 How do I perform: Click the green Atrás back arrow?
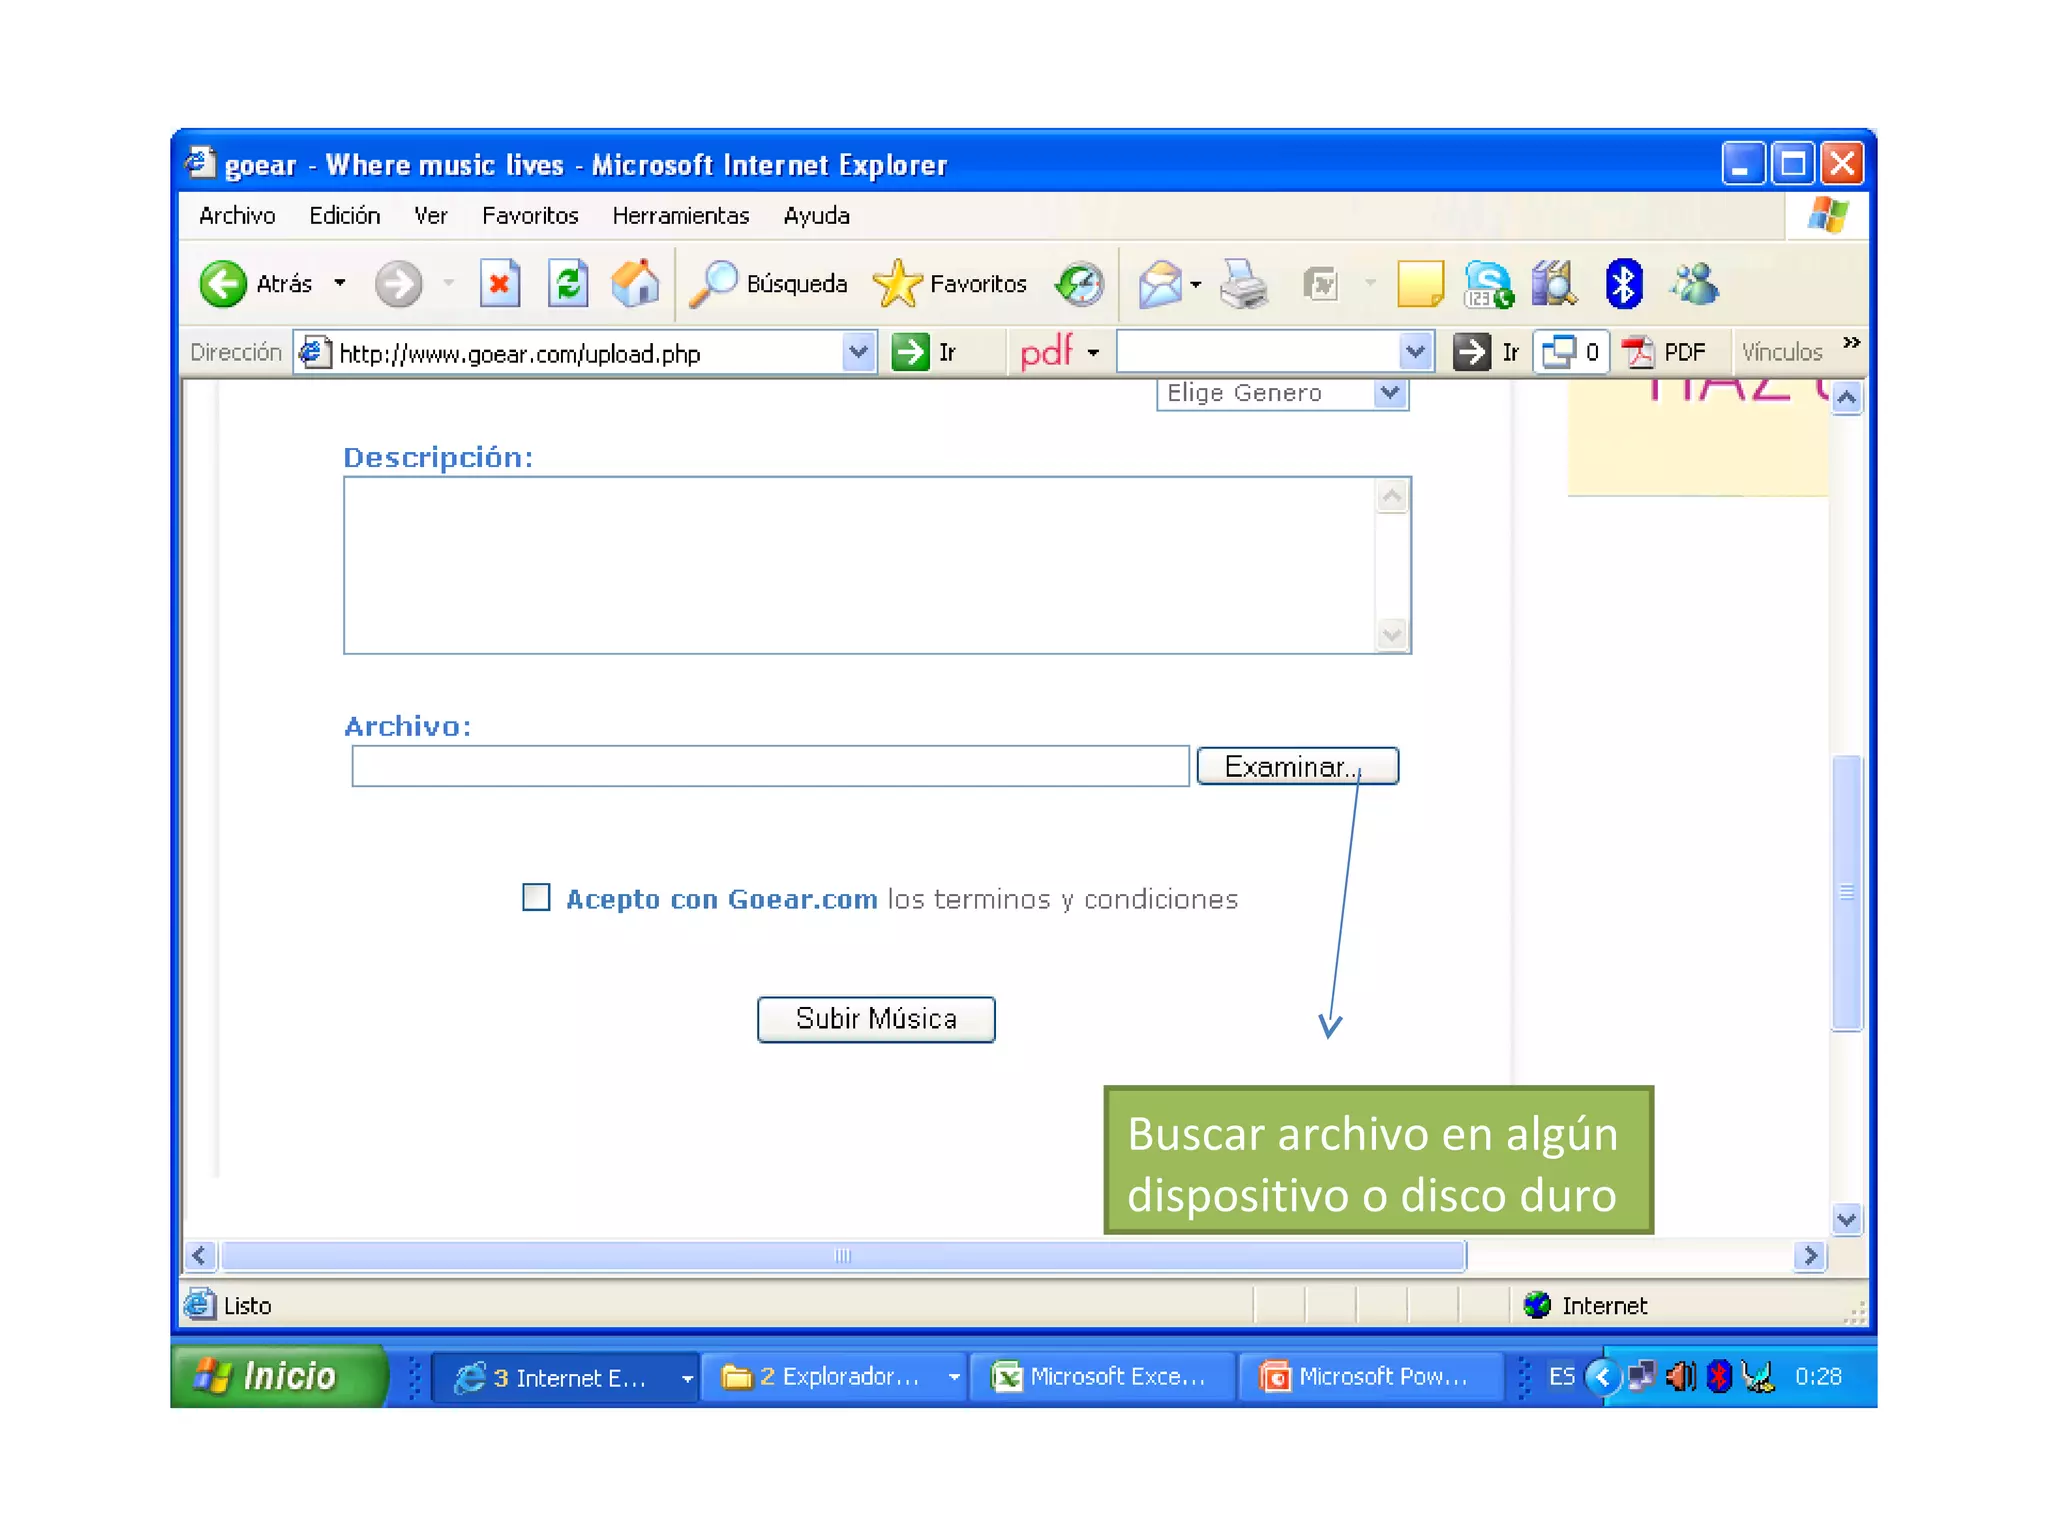(x=223, y=284)
